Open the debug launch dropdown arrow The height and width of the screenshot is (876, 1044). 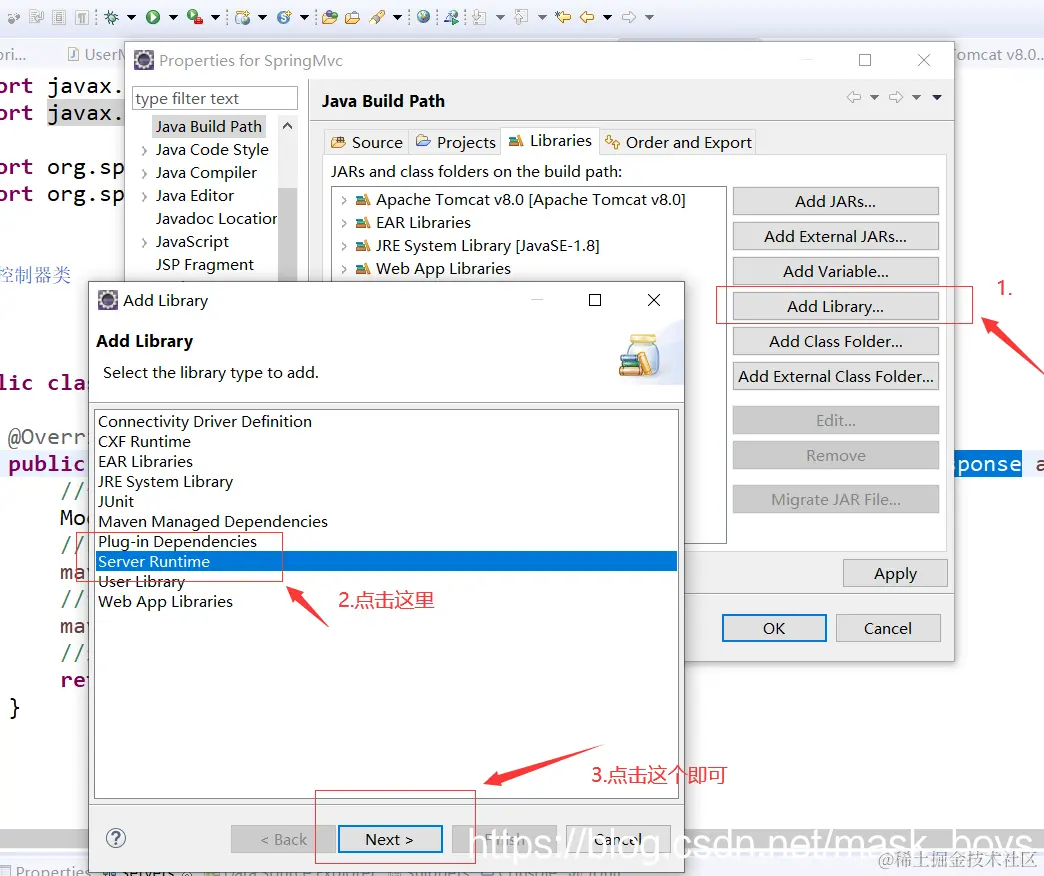tap(132, 17)
